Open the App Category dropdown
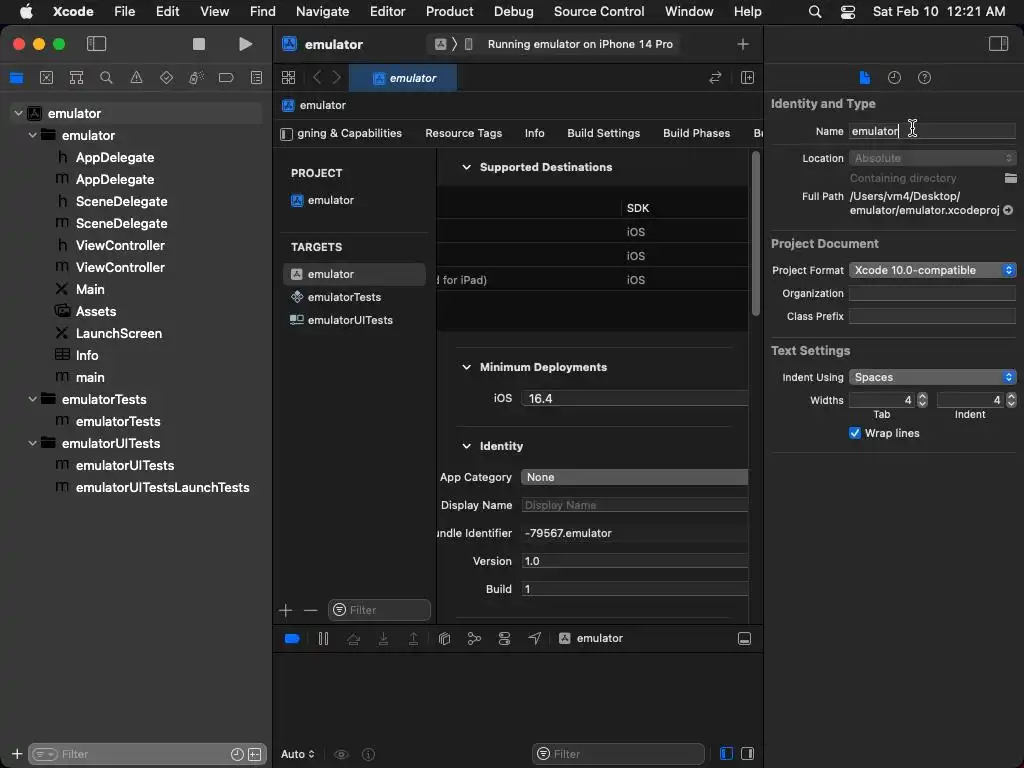 pyautogui.click(x=634, y=477)
